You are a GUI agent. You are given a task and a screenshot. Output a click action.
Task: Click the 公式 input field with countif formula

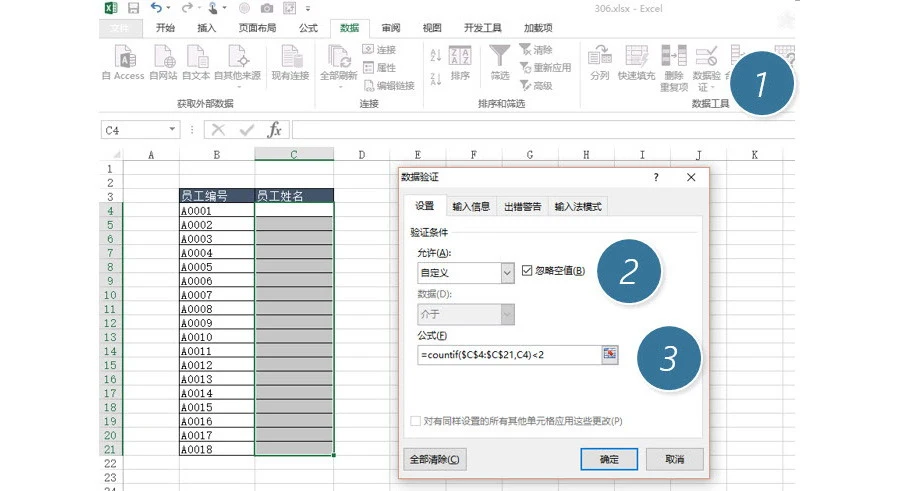pos(507,355)
